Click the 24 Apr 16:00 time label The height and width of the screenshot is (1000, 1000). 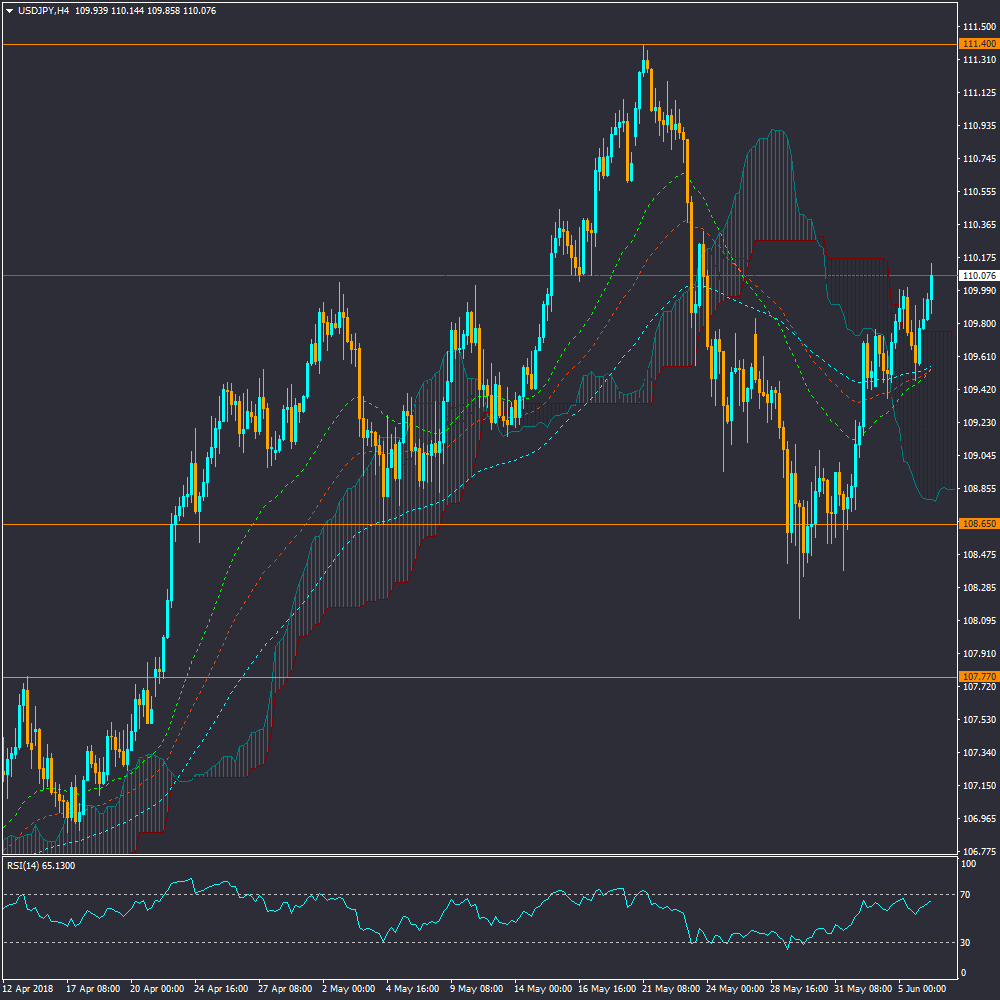click(x=222, y=988)
